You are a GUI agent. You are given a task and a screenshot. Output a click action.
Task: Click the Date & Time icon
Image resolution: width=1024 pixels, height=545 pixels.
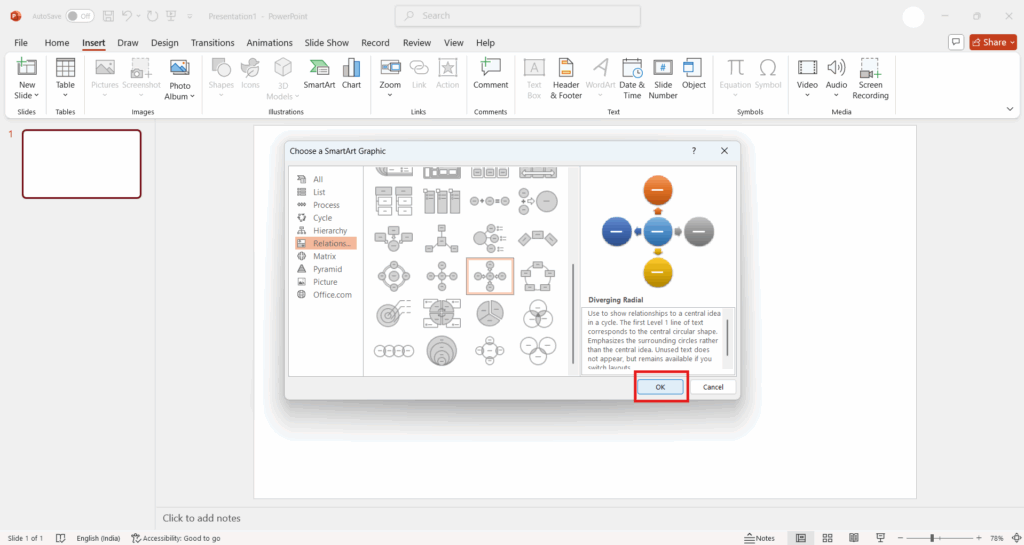[631, 77]
